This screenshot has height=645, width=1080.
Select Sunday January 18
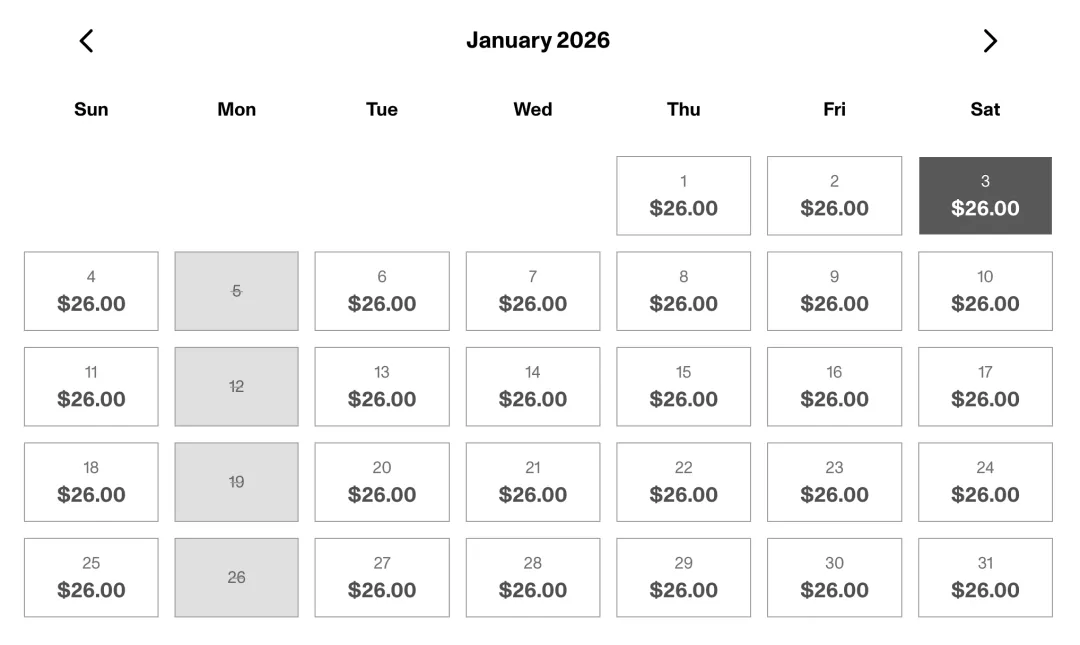click(x=91, y=482)
